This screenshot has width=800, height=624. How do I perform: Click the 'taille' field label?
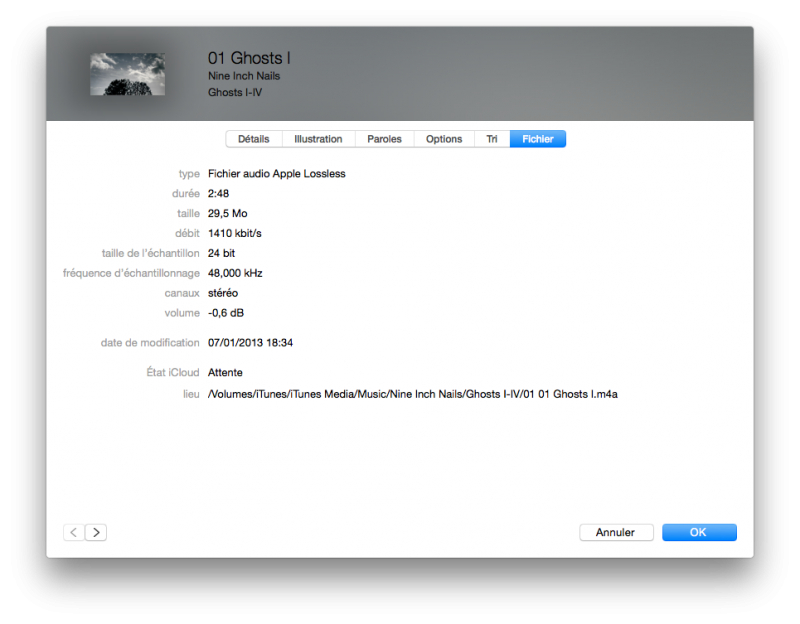[x=188, y=213]
